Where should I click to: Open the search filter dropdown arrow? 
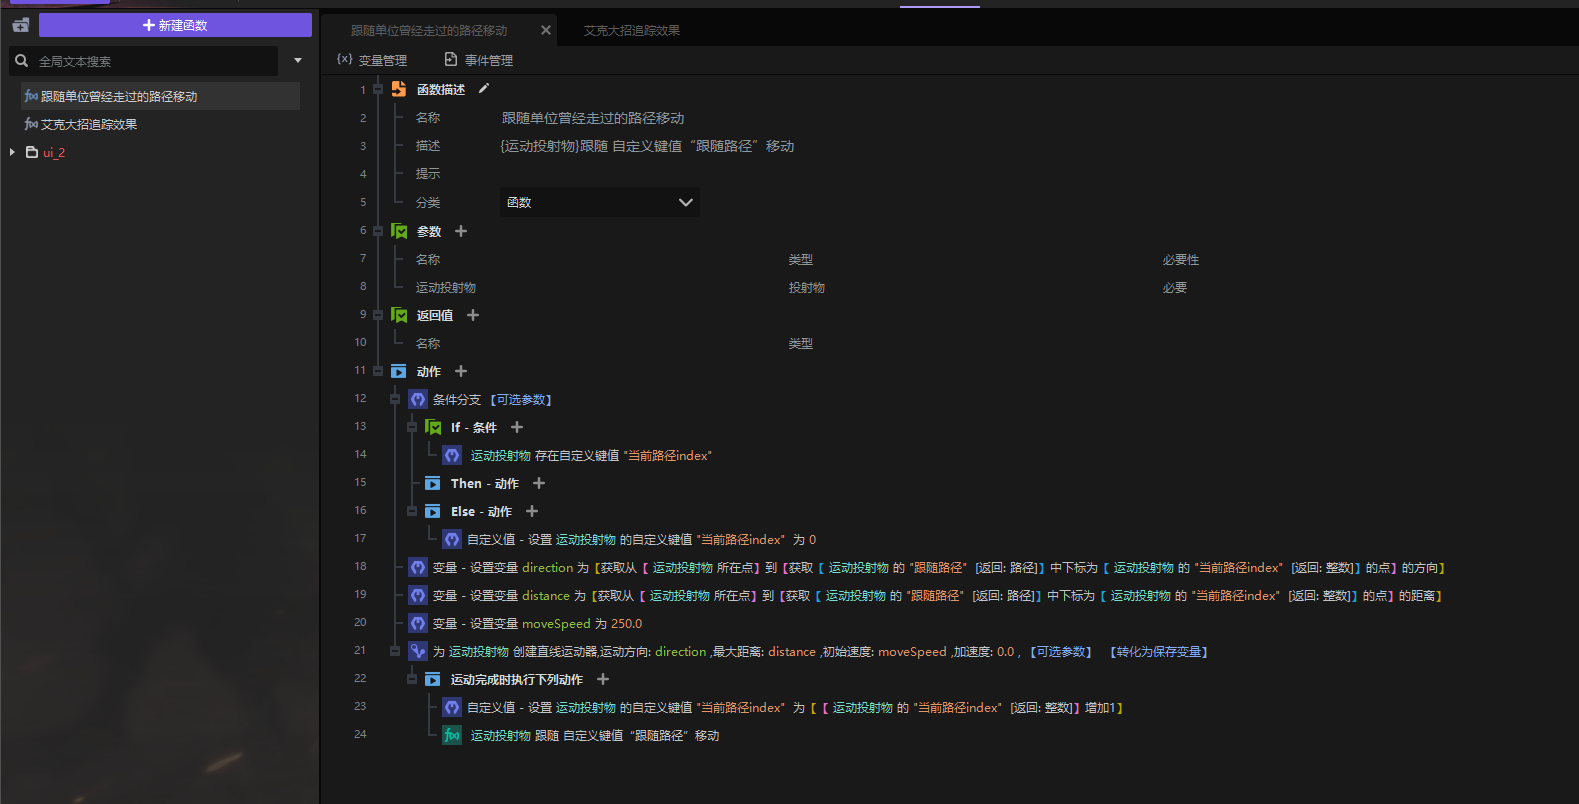298,61
